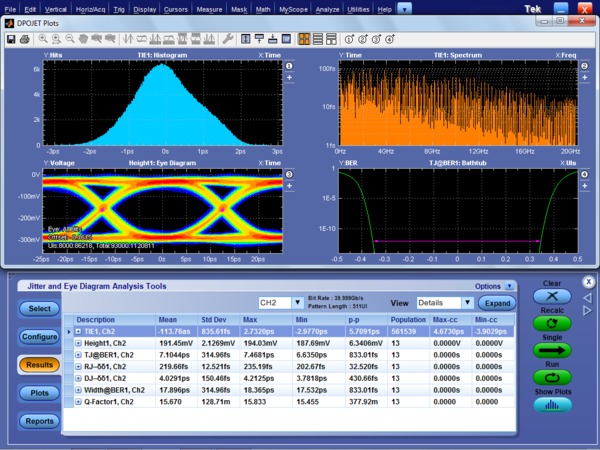Open the Configure panel
Screen dimensions: 600x450
pos(39,337)
